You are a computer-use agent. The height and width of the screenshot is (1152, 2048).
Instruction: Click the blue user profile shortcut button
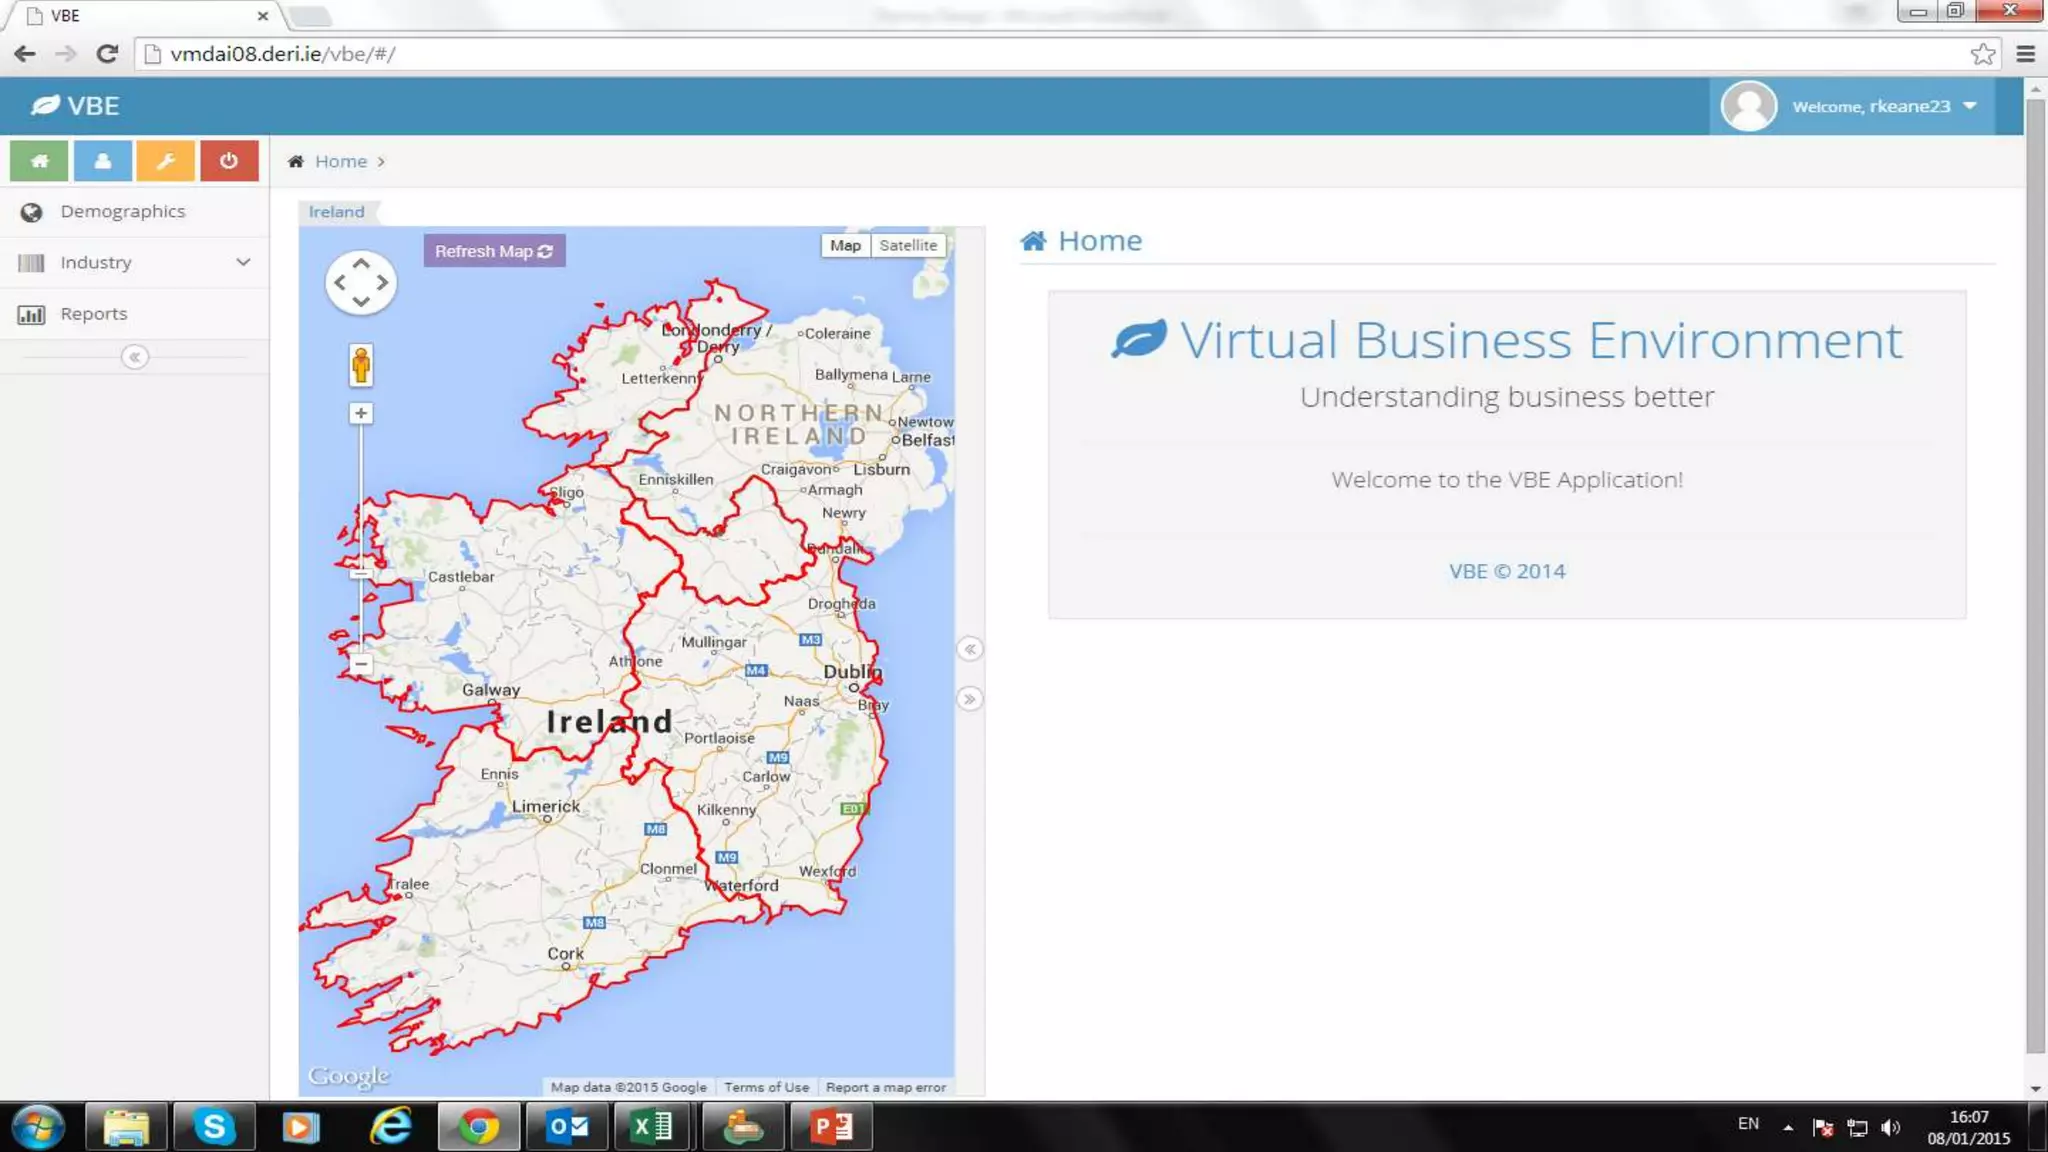pos(102,161)
